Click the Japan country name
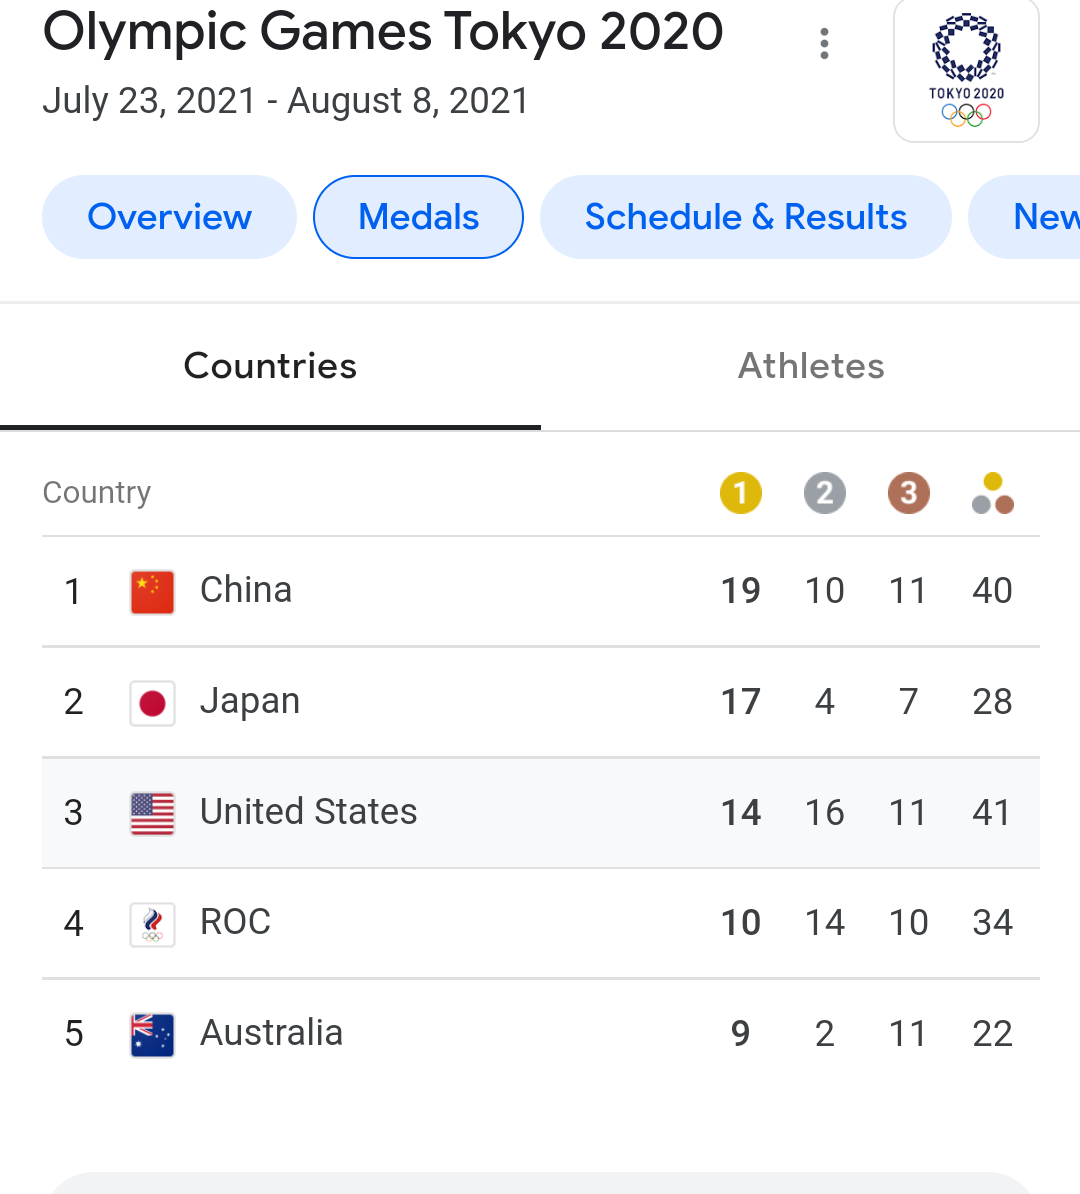 (x=250, y=702)
